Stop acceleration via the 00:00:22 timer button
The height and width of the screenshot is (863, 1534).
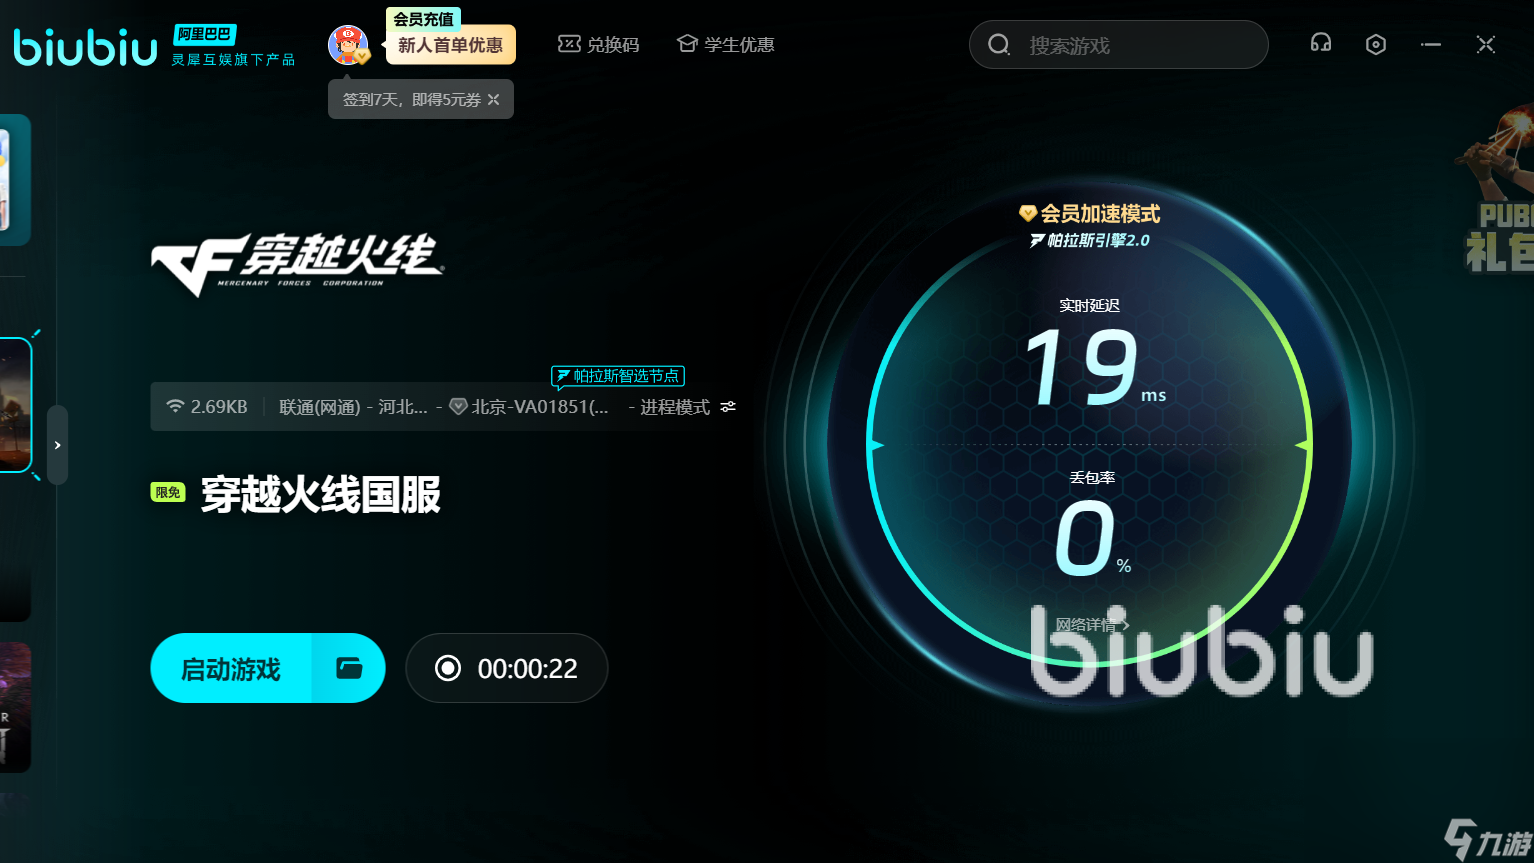[x=507, y=668]
